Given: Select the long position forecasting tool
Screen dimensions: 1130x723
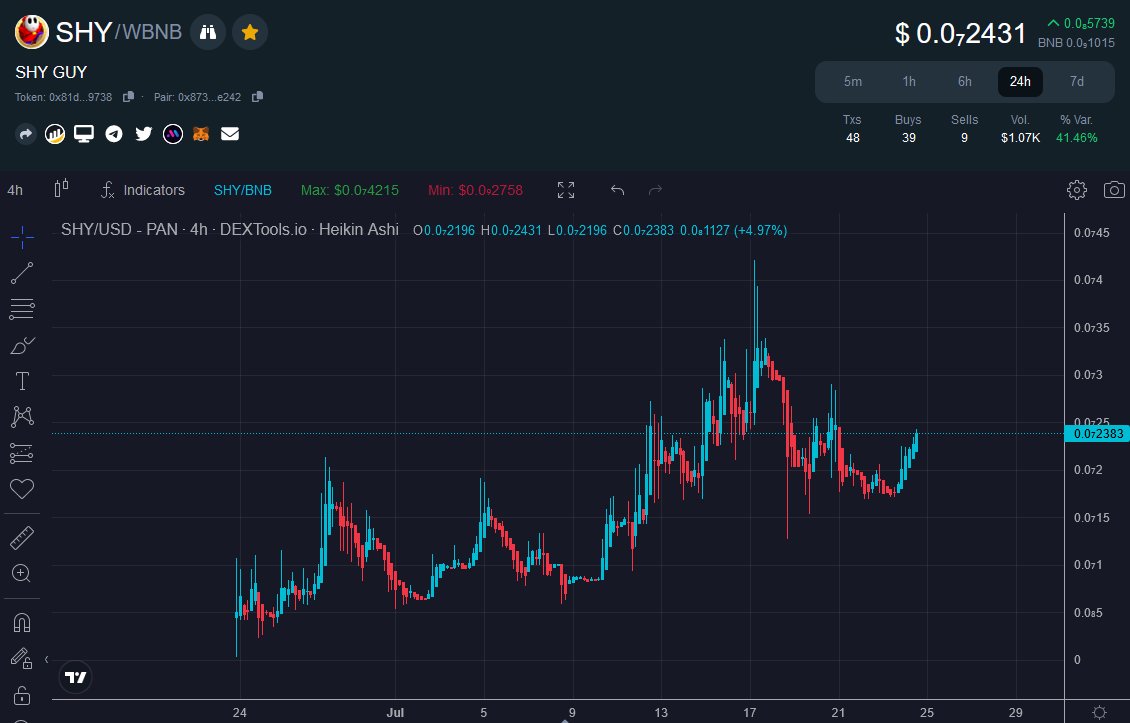Looking at the screenshot, I should [22, 453].
